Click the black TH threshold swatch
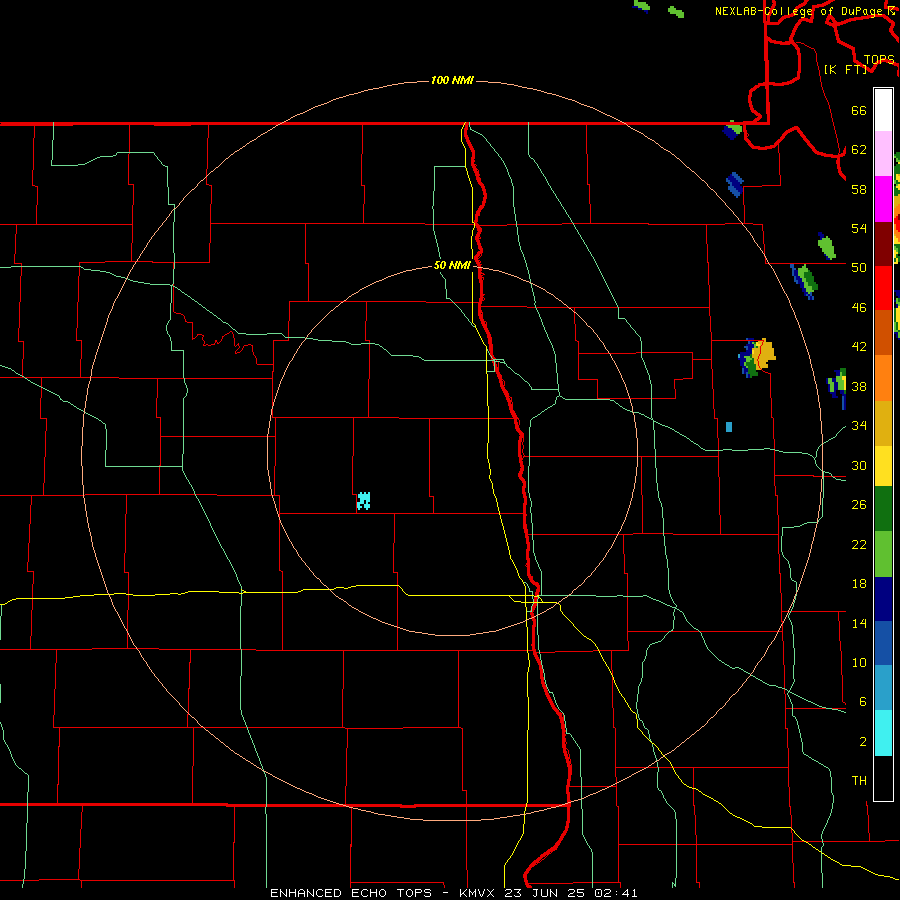This screenshot has height=900, width=900. 883,778
